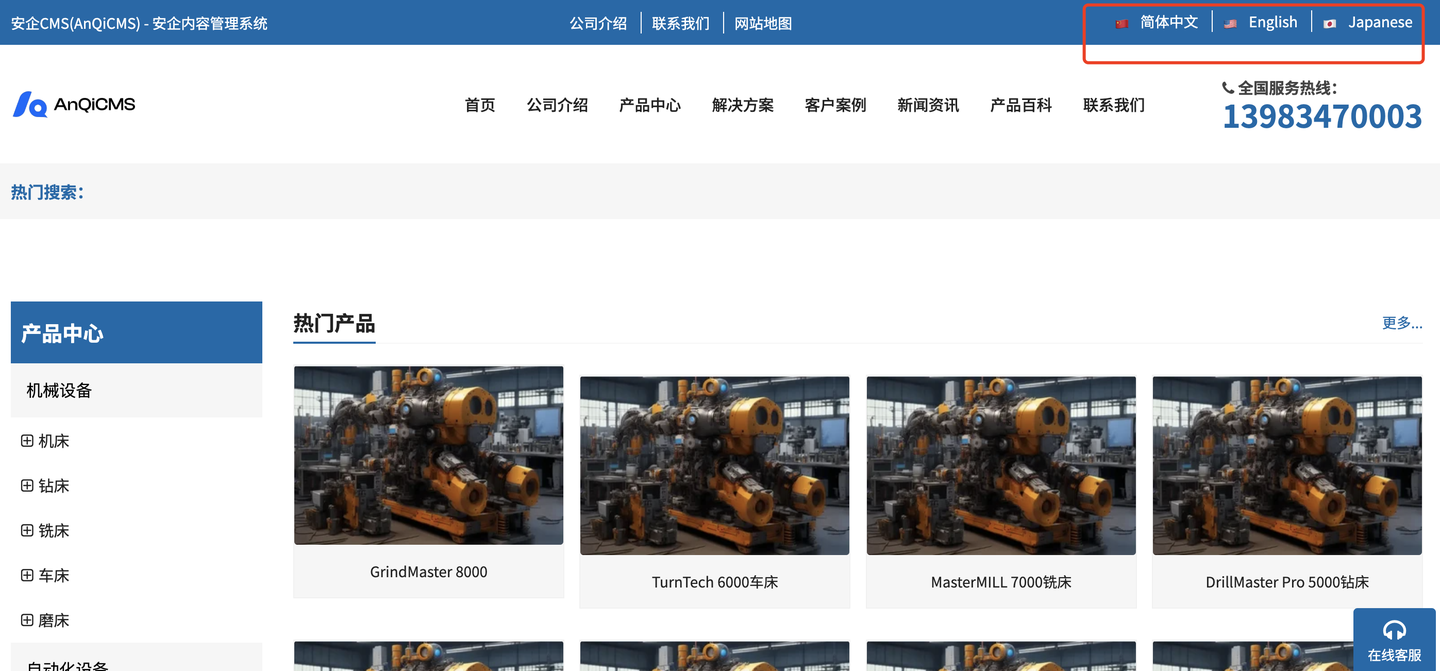
Task: Click the 热门搜索 label
Action: [x=48, y=192]
